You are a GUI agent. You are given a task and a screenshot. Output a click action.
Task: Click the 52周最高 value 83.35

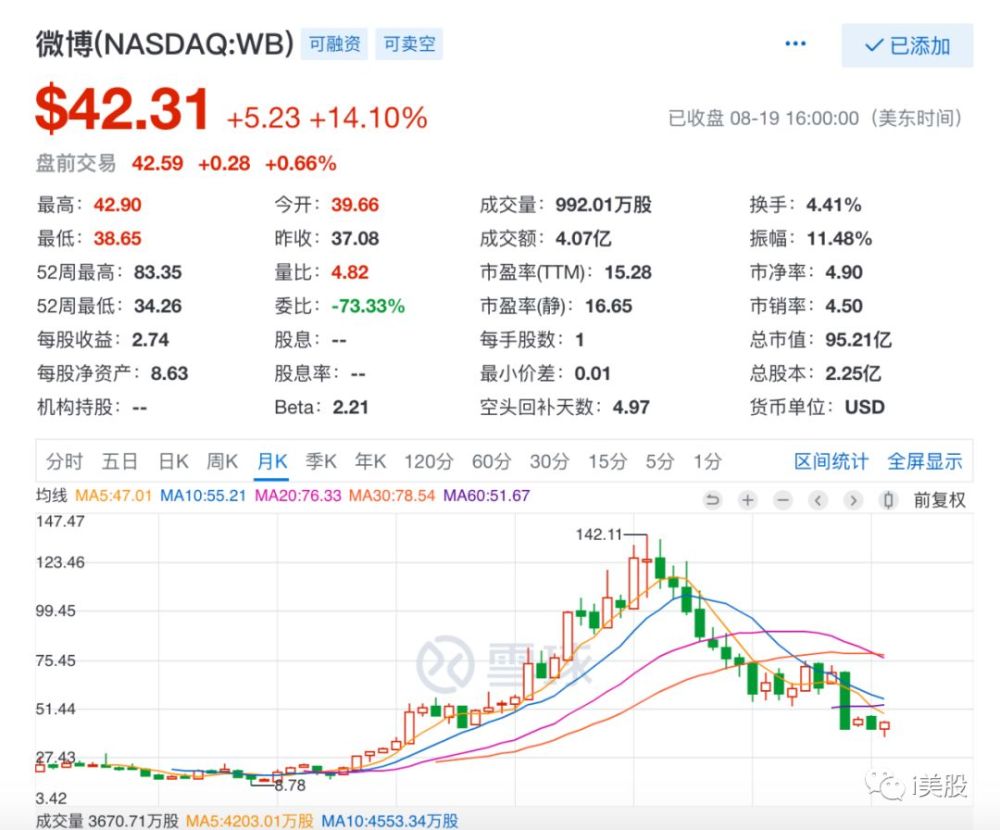coord(158,272)
